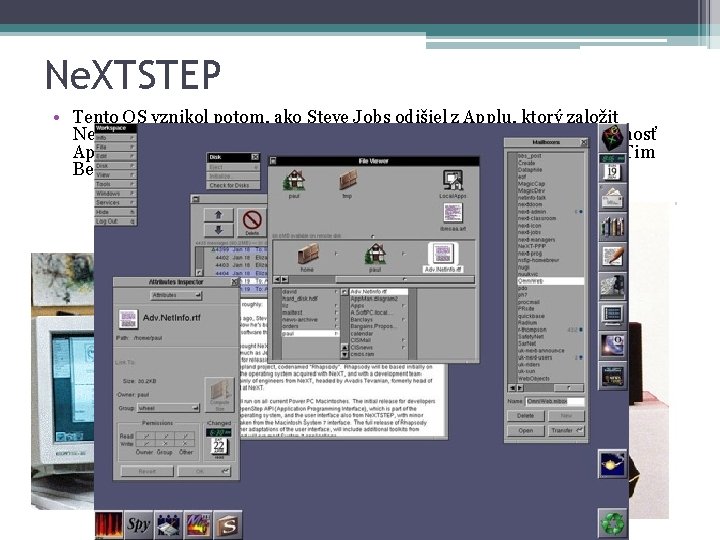Open the Tools menu in Workspace
This screenshot has width=720, height=540.
(x=115, y=184)
